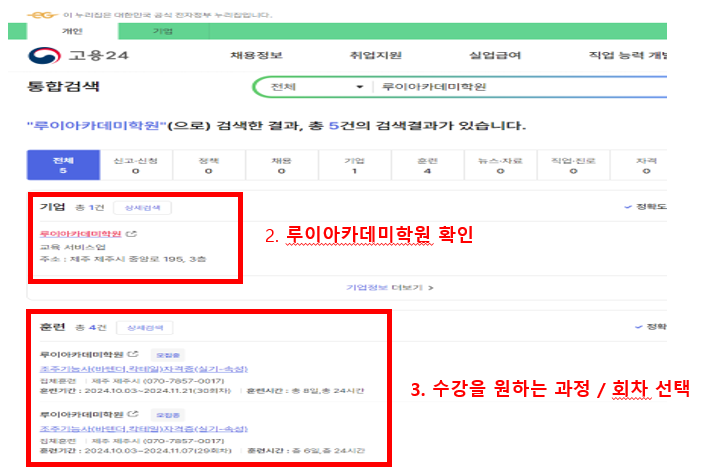Click 모집중 badge in 30회차 training row
The width and height of the screenshot is (701, 471).
[168, 355]
